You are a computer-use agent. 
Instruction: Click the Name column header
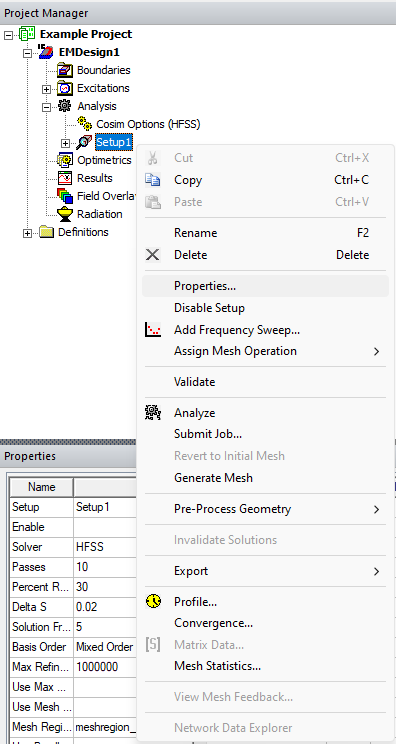coord(42,487)
